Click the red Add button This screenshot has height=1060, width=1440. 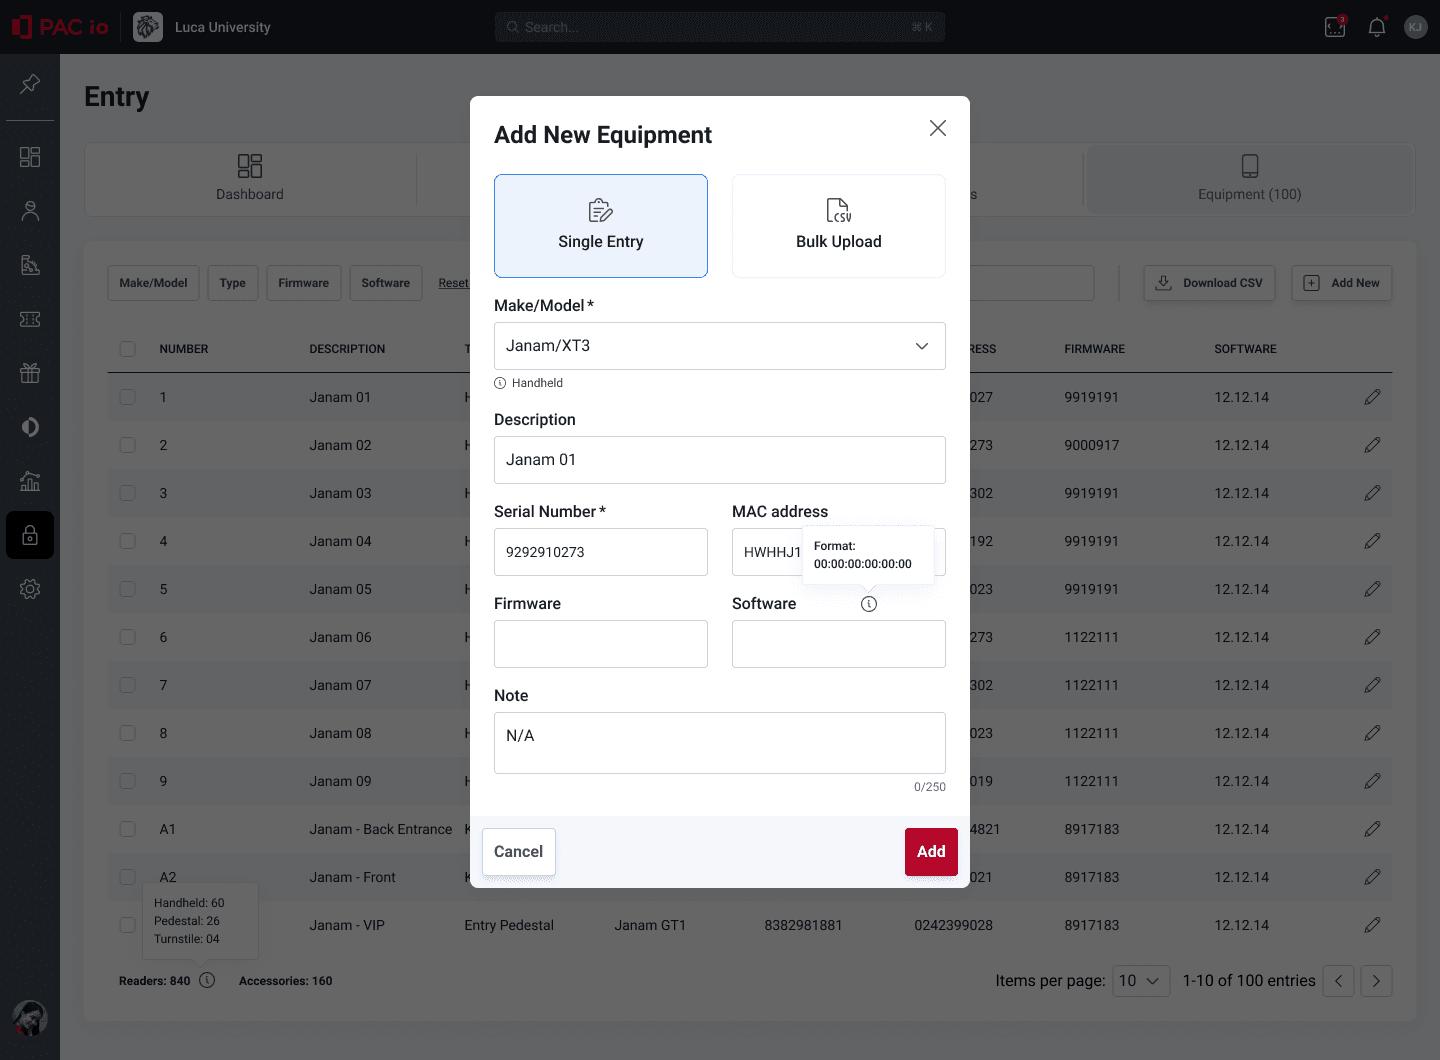[x=931, y=852]
